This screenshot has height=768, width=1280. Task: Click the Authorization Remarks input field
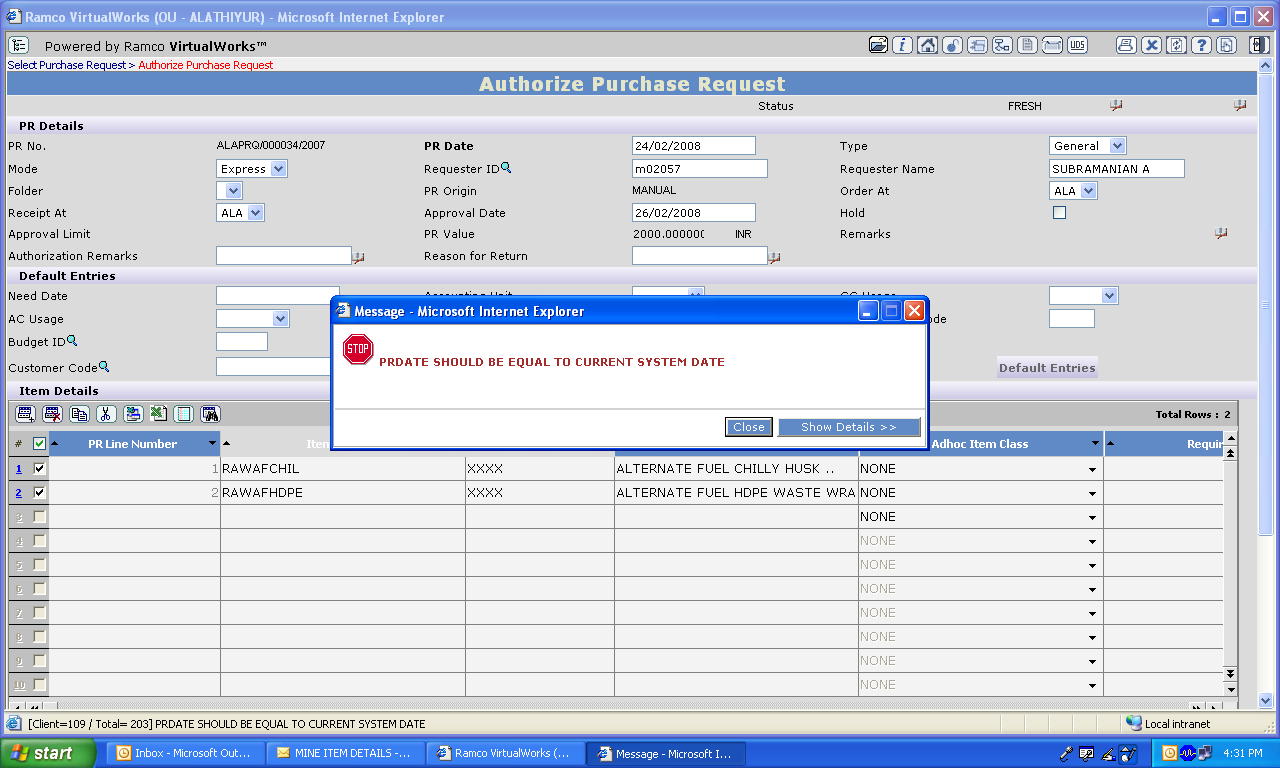point(284,256)
